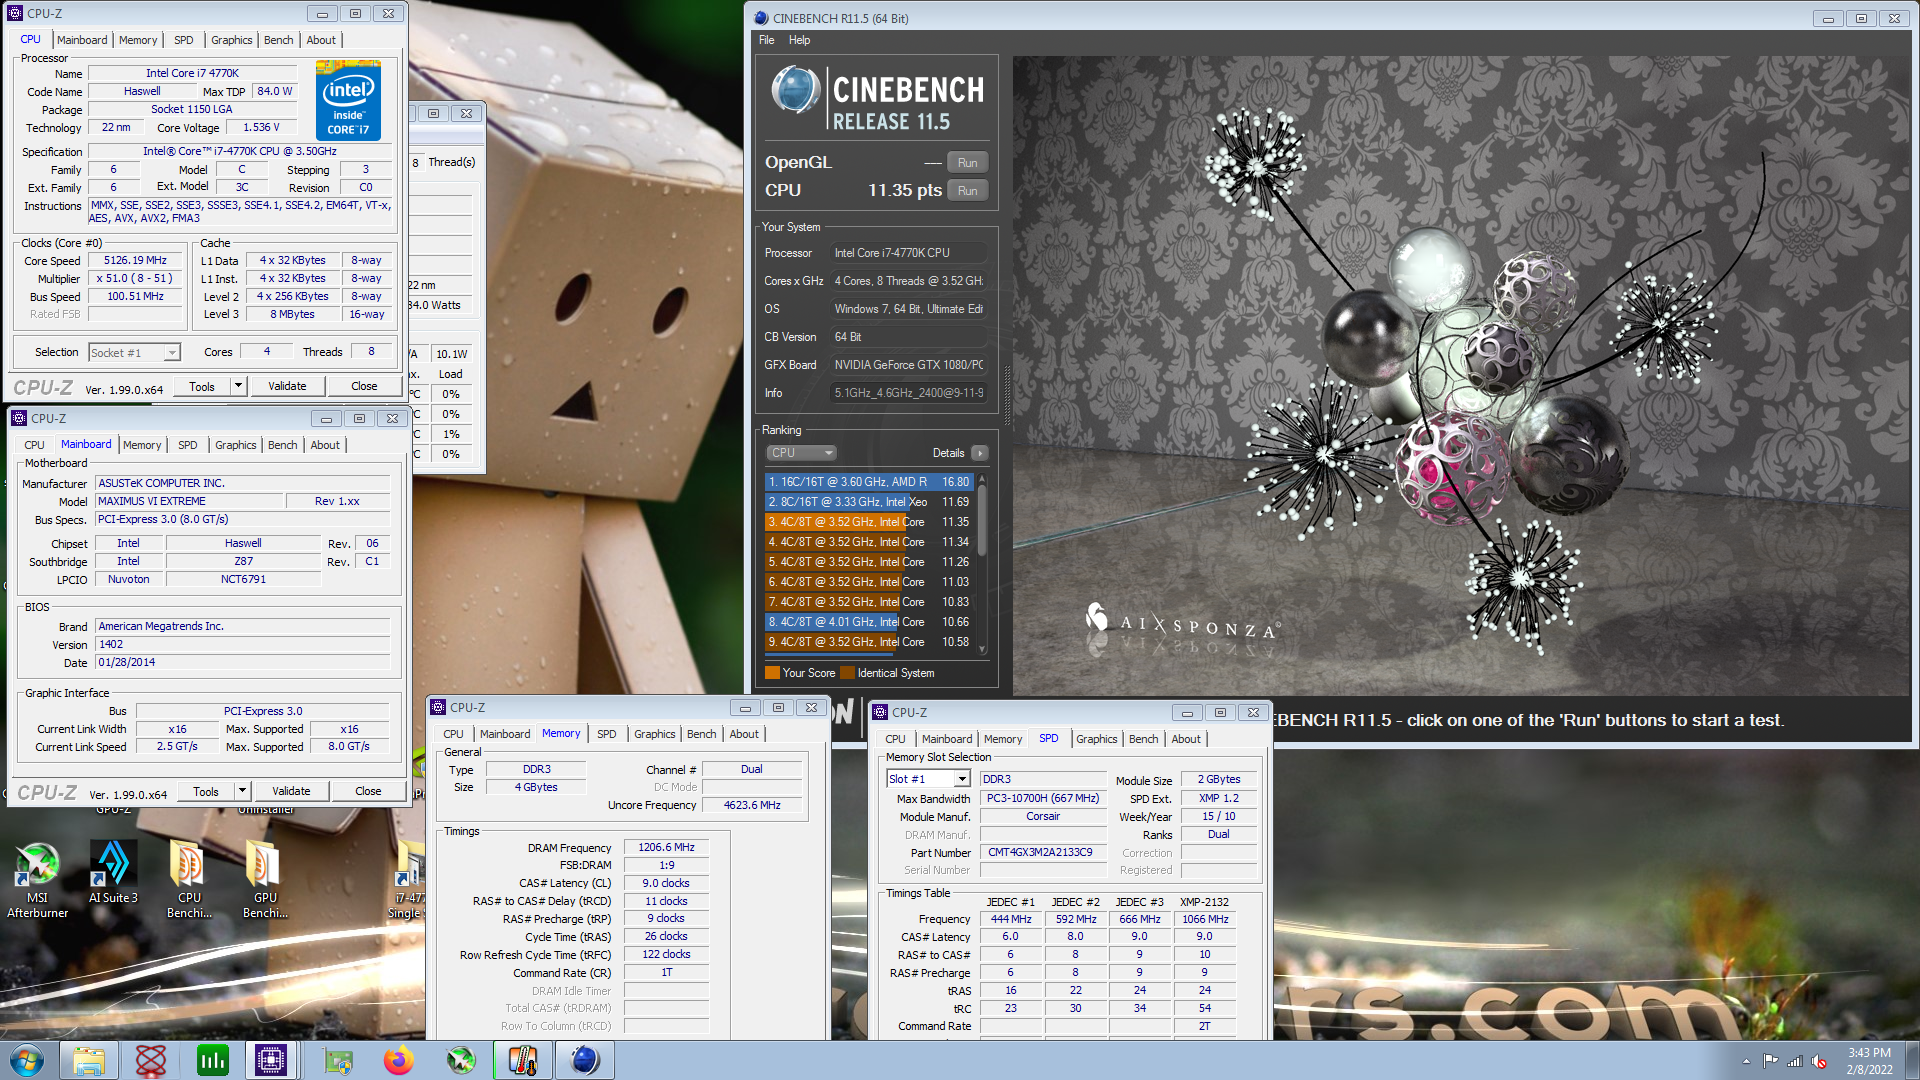Click Close button in Mainboard CPU-Z window

pyautogui.click(x=368, y=791)
